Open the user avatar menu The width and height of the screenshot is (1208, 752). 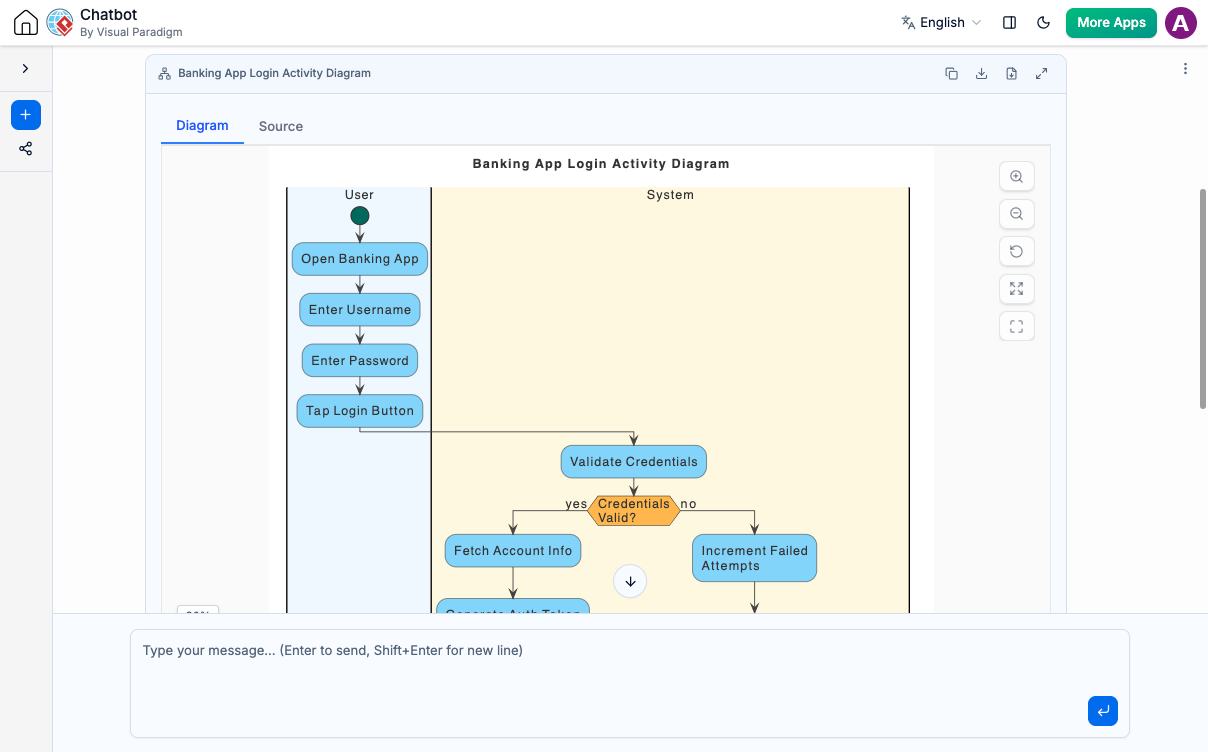[x=1181, y=22]
